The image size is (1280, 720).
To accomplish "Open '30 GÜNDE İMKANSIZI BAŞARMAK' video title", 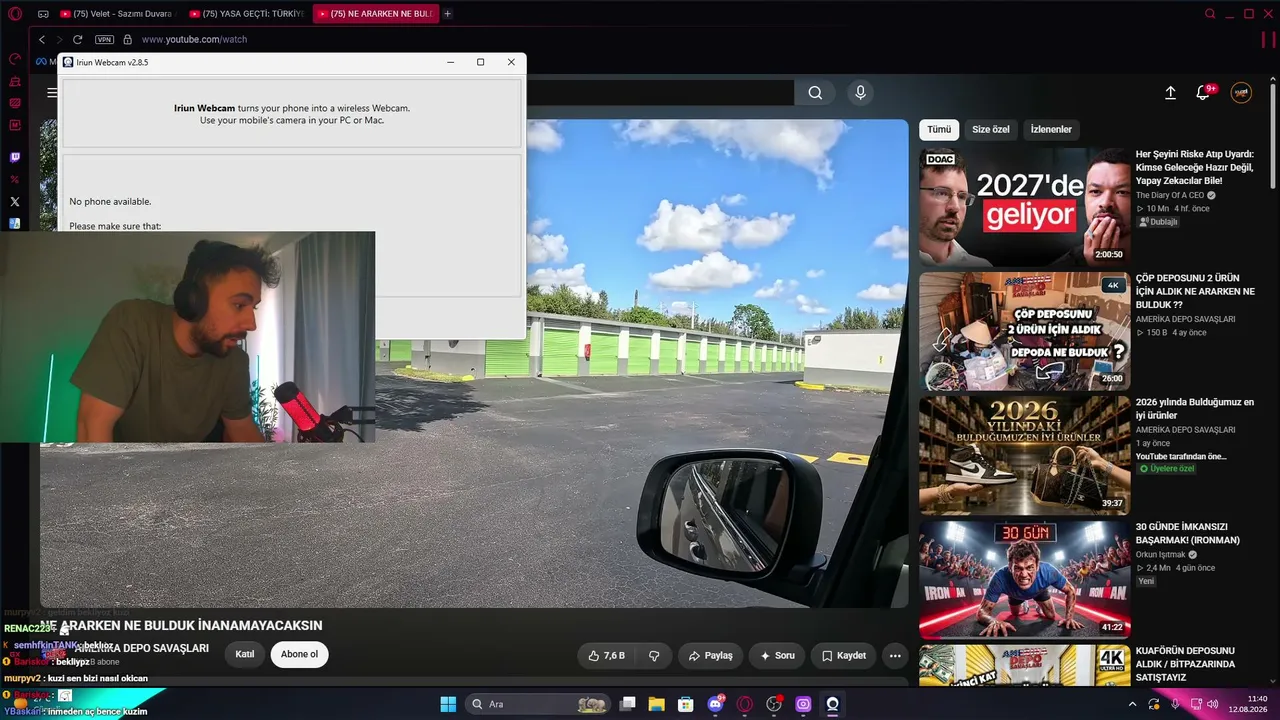I will tap(1188, 533).
